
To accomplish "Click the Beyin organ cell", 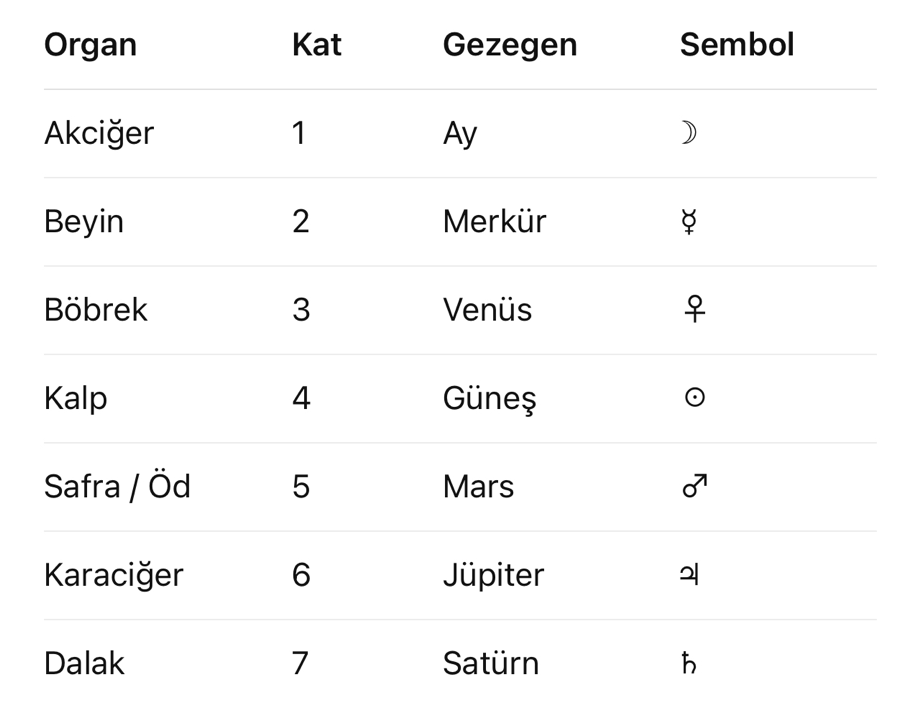I will 84,221.
